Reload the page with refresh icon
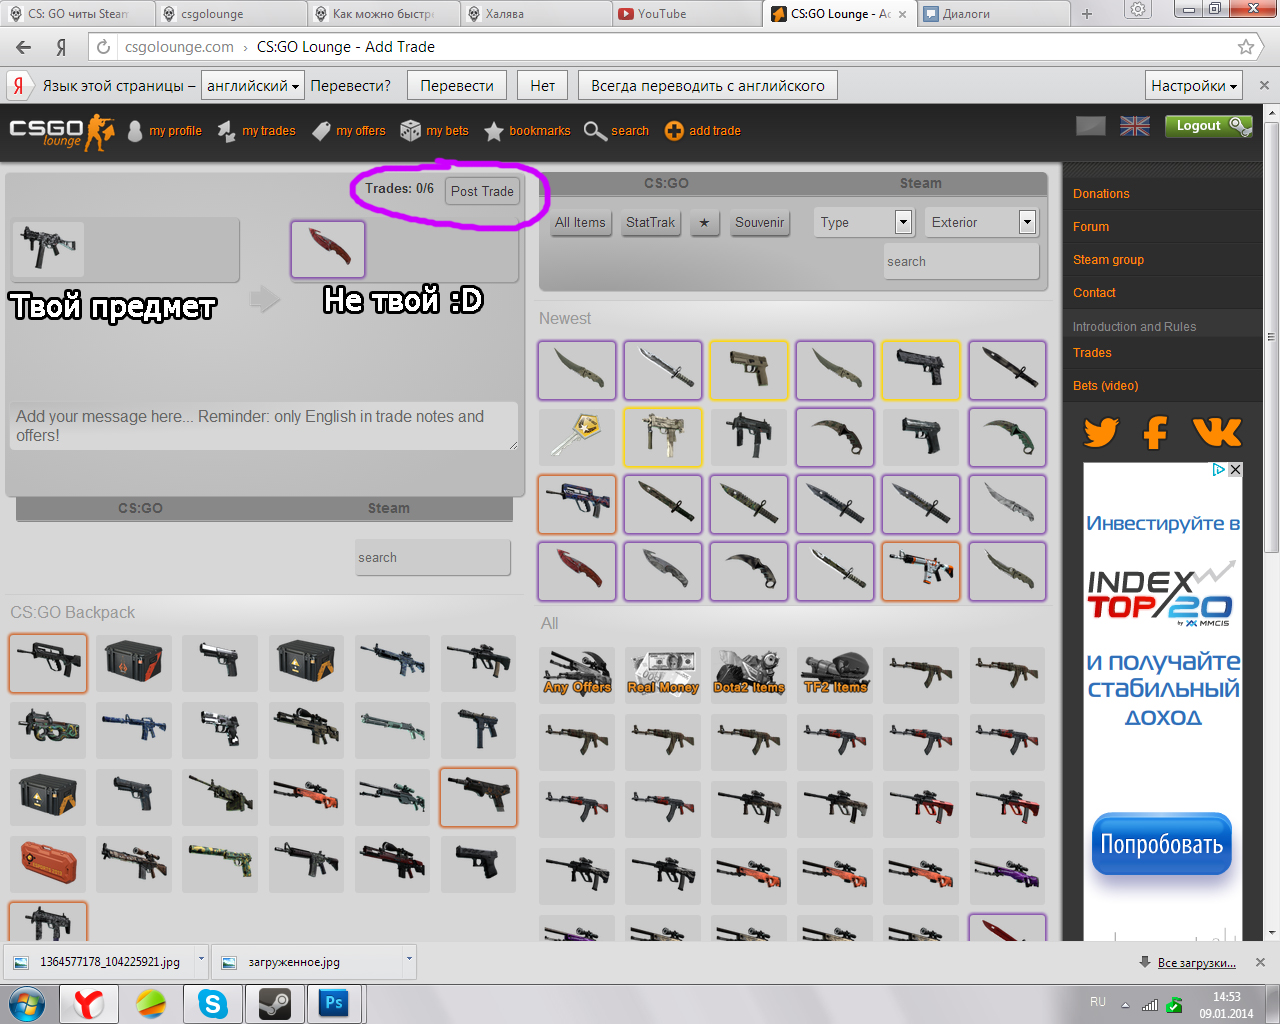Image resolution: width=1280 pixels, height=1024 pixels. 103,47
